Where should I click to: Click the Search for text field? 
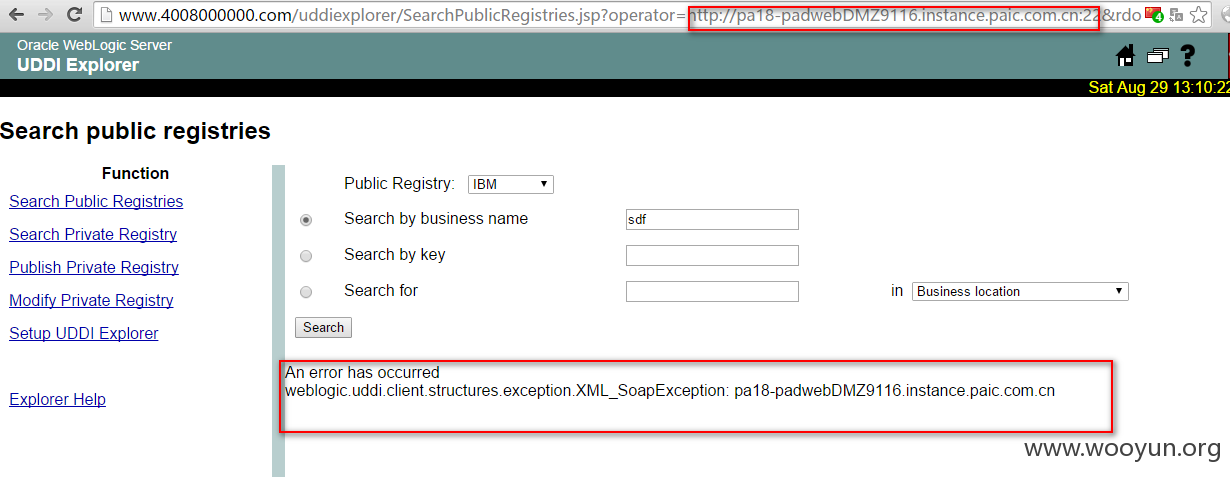712,291
